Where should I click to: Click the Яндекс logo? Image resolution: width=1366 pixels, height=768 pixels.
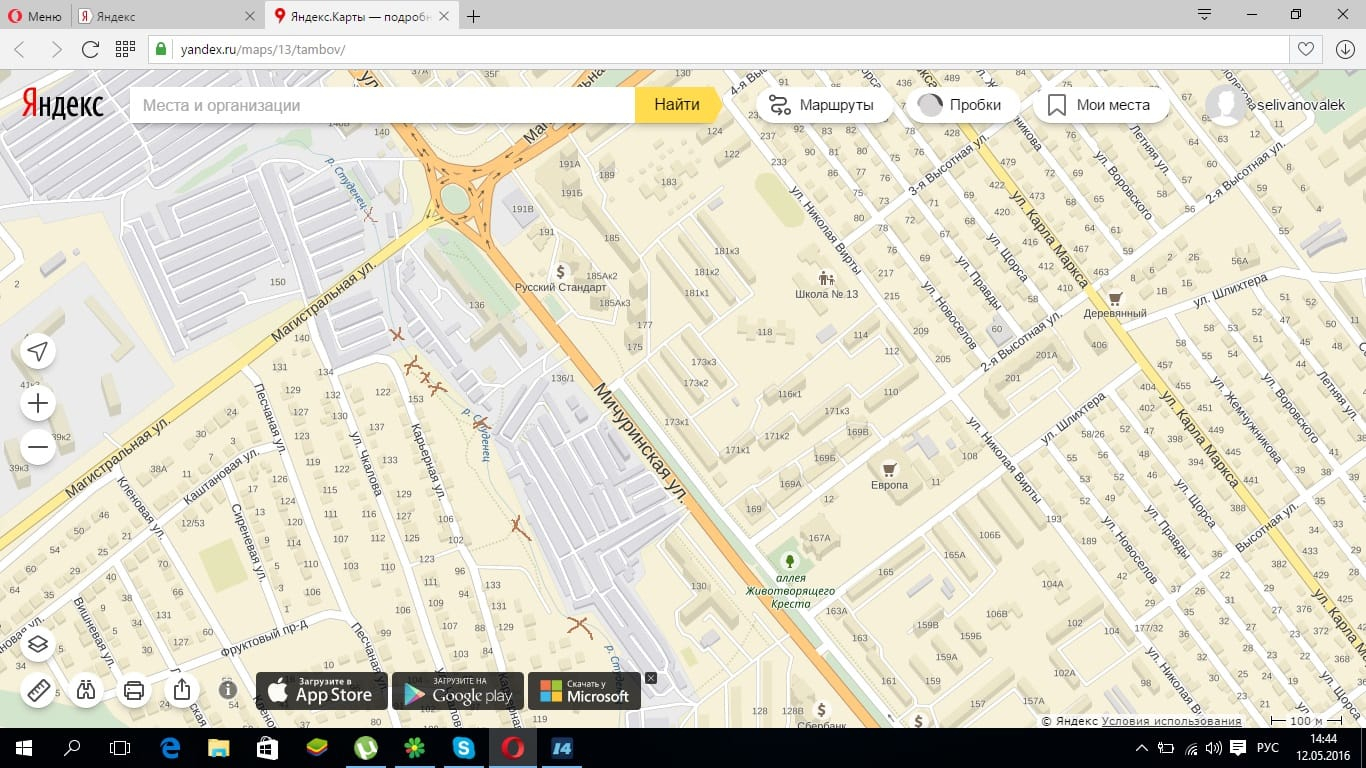pos(63,104)
